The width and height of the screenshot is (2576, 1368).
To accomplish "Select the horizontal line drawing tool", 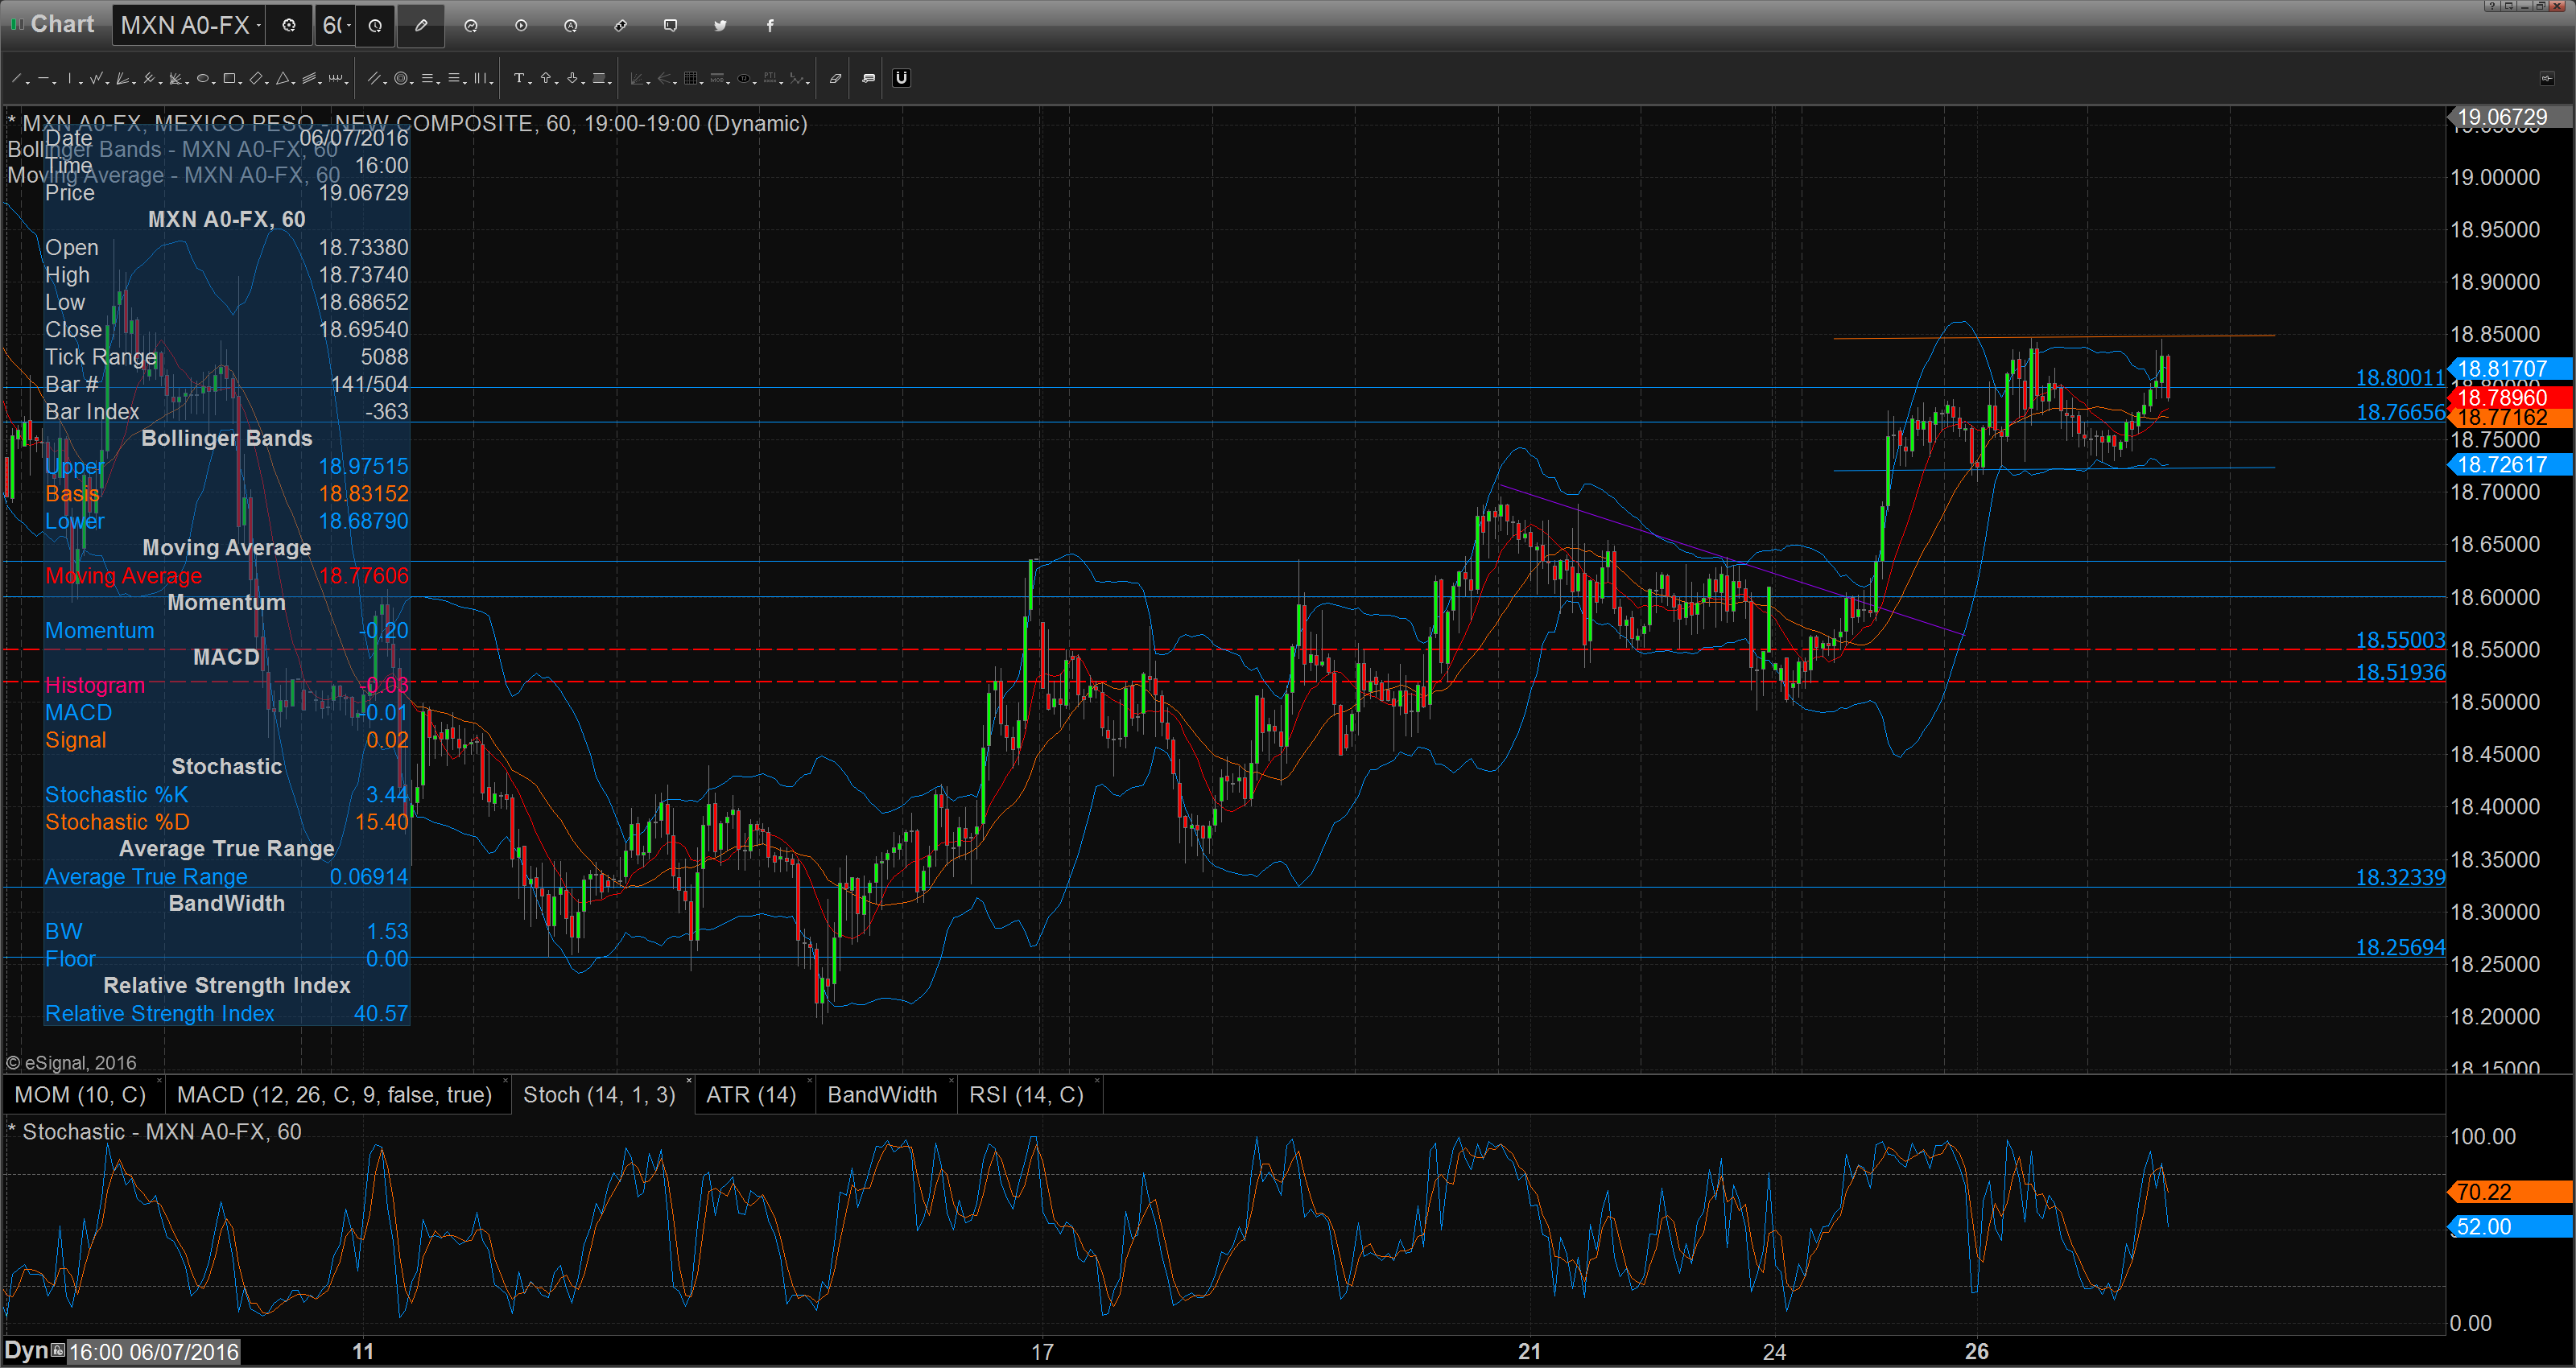I will [43, 78].
